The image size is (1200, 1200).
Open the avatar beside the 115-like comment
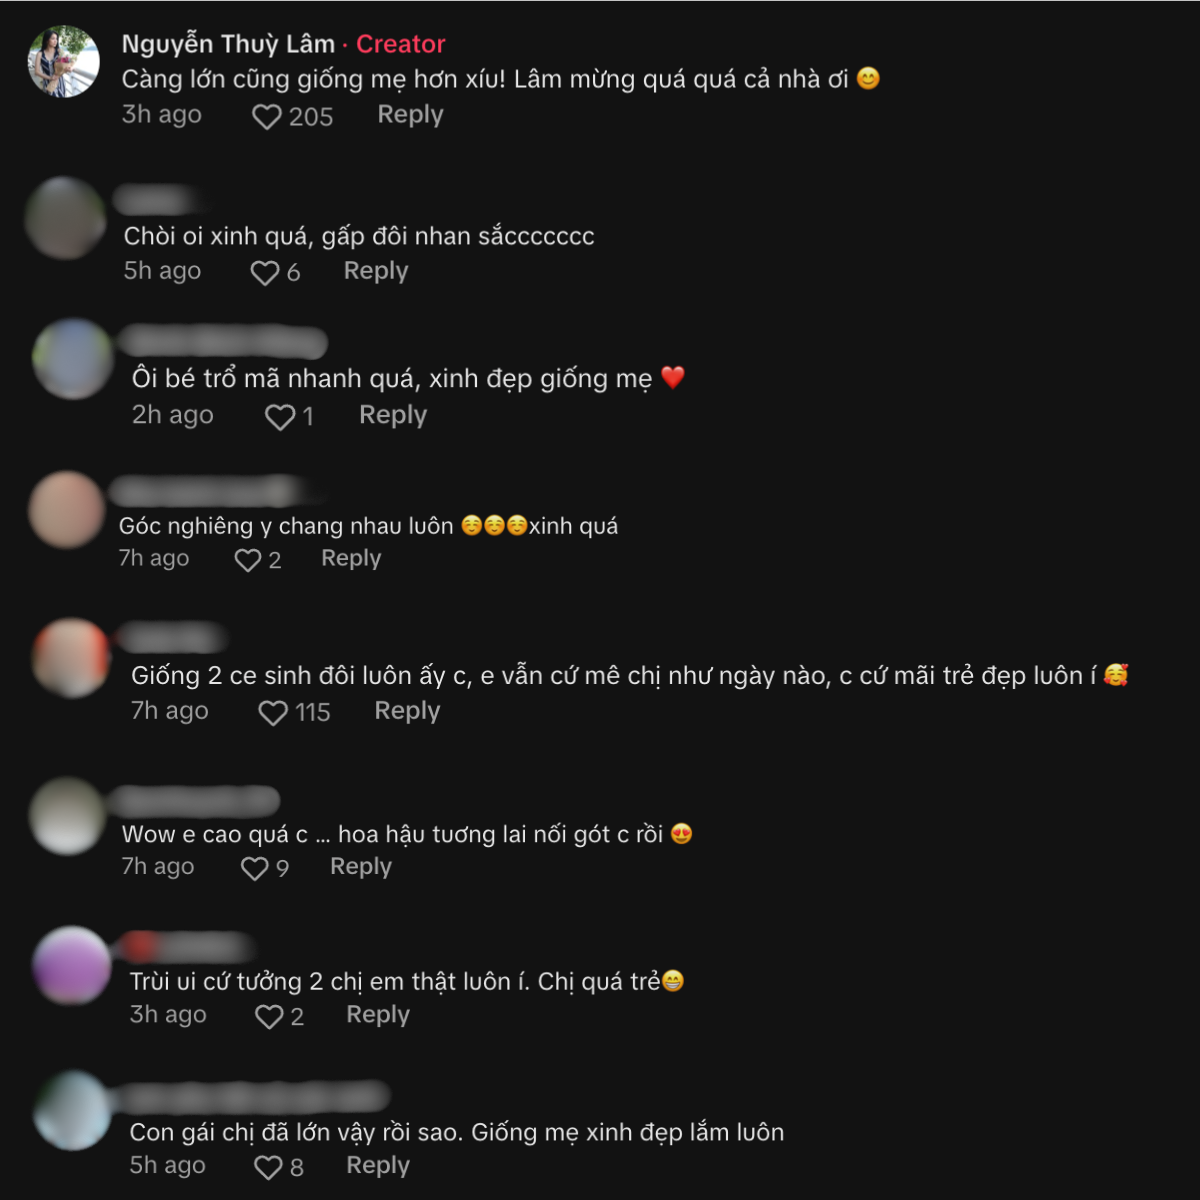[72, 658]
